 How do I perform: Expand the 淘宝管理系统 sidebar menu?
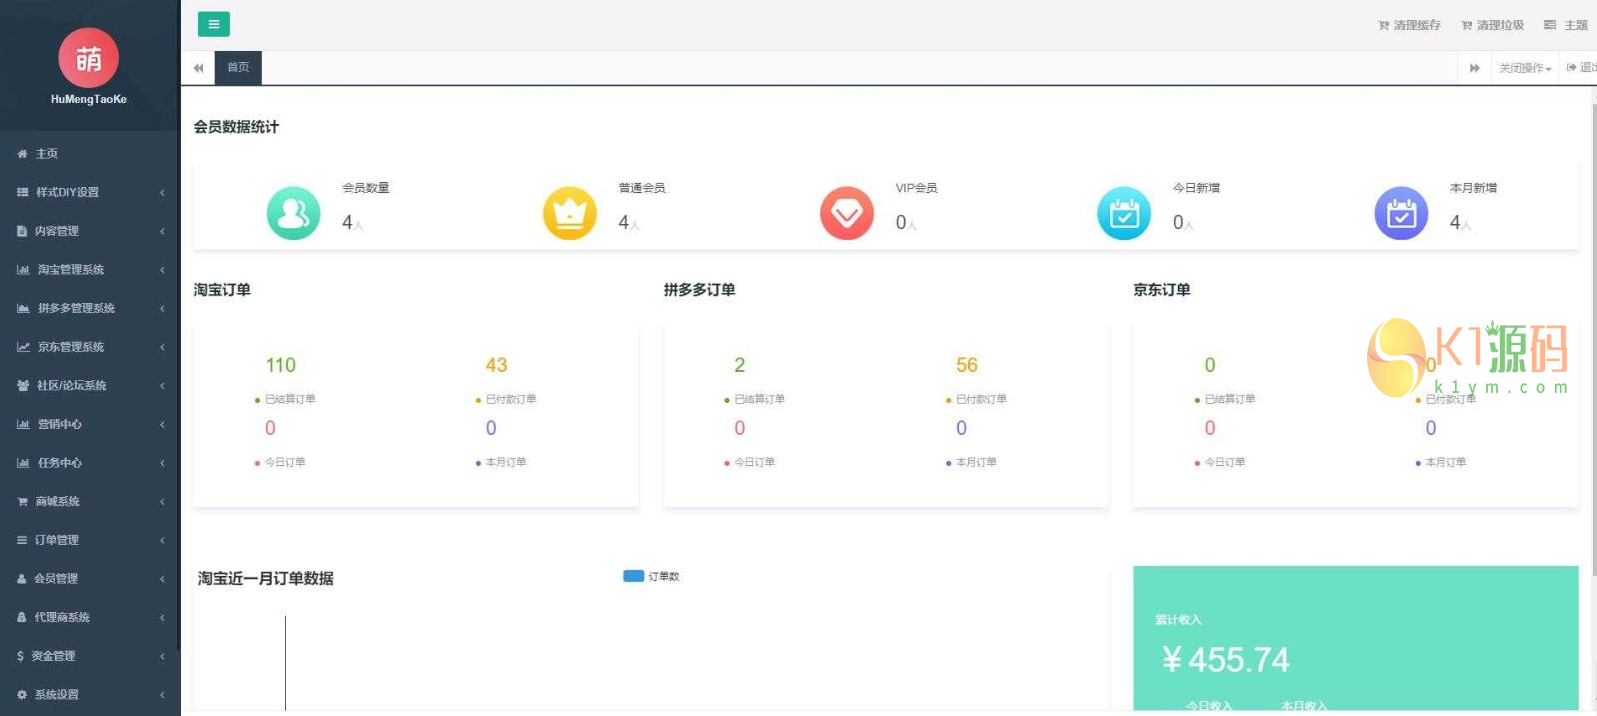pyautogui.click(x=88, y=270)
